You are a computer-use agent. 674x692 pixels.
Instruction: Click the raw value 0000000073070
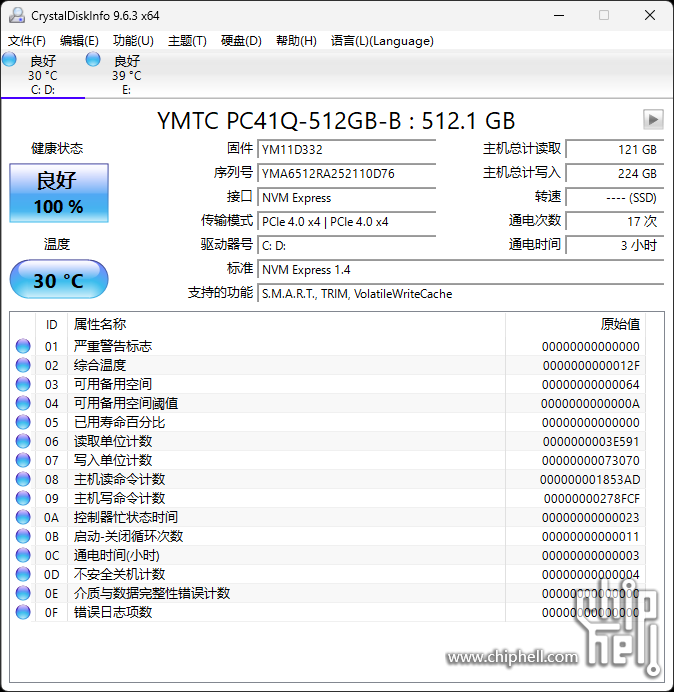pyautogui.click(x=591, y=460)
